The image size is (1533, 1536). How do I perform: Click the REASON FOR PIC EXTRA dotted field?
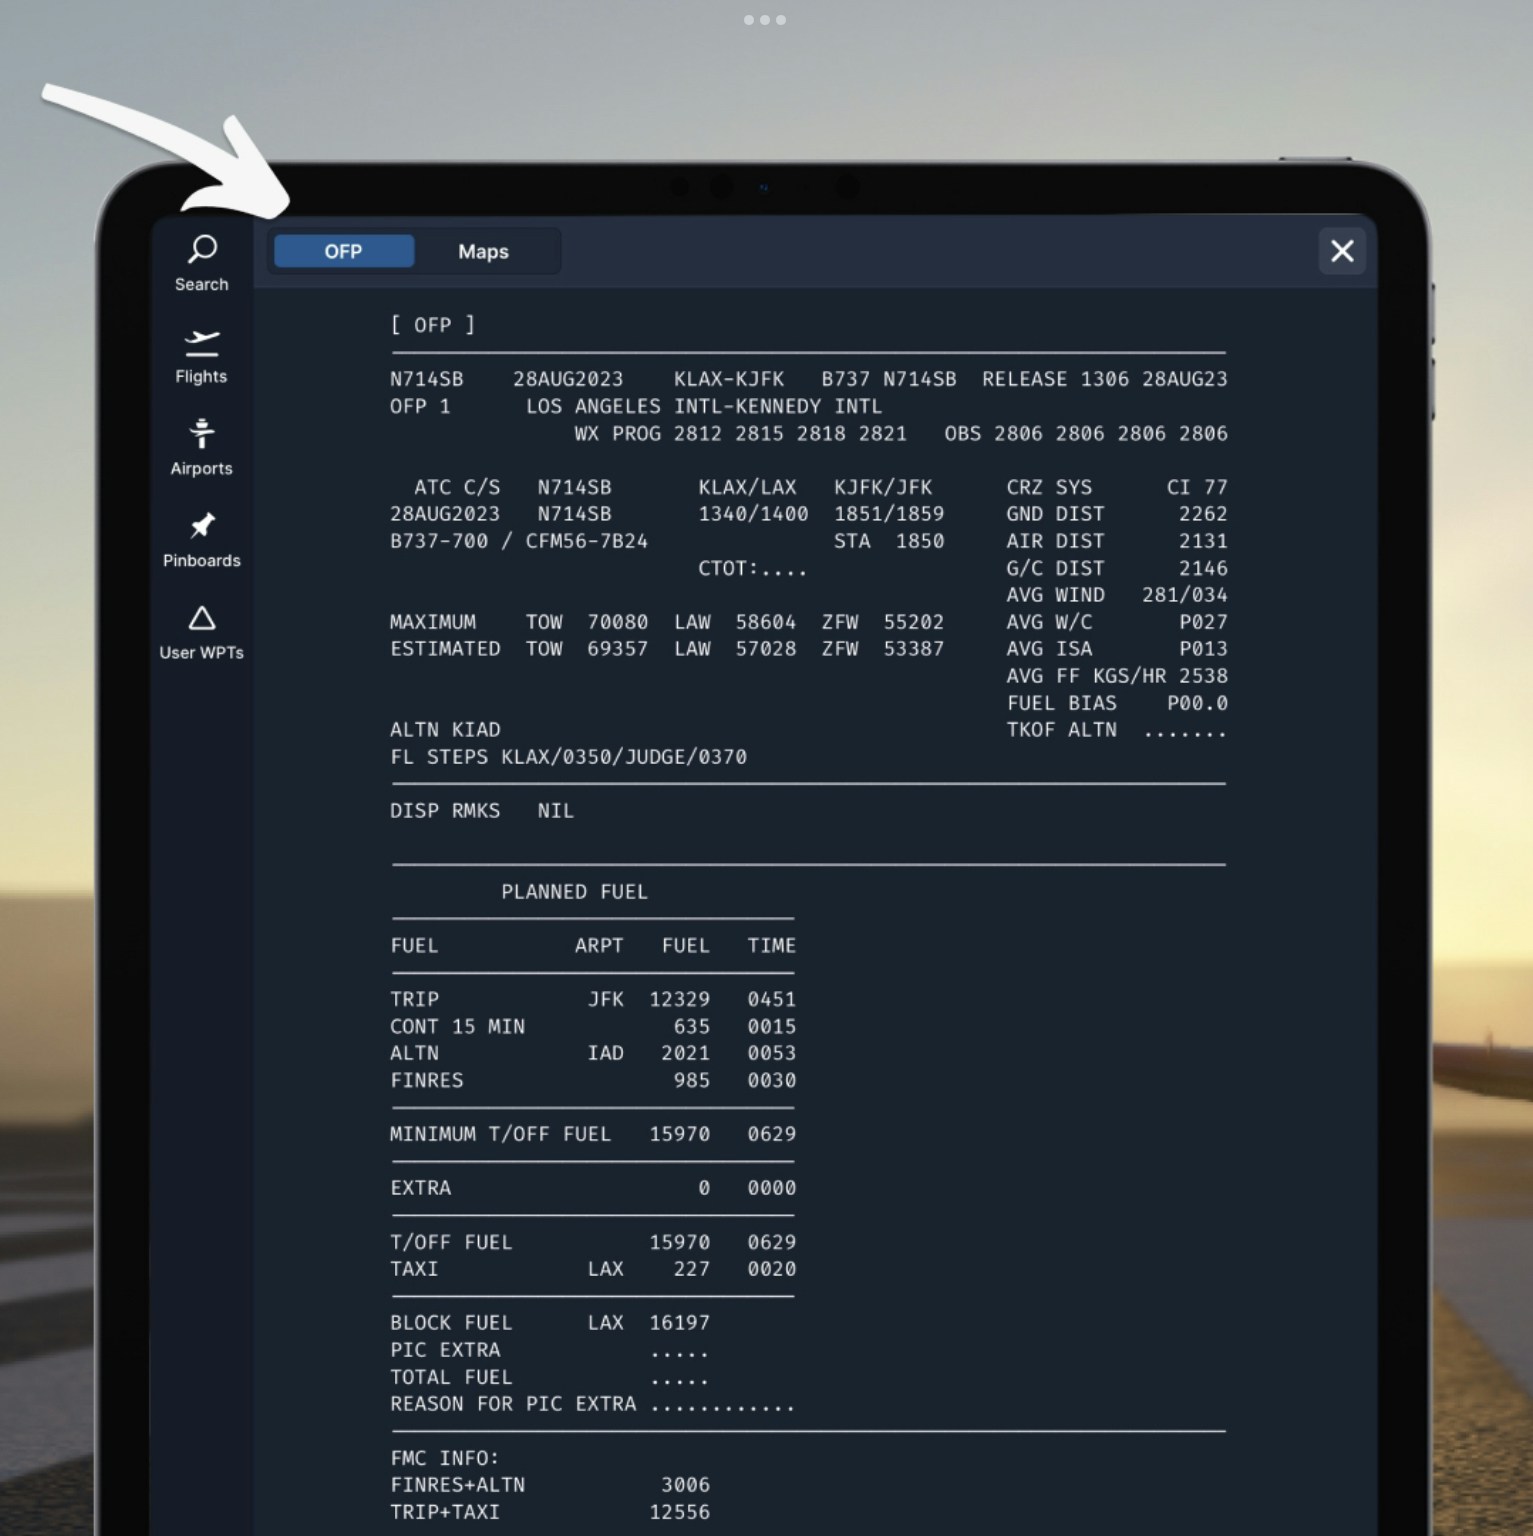722,1405
